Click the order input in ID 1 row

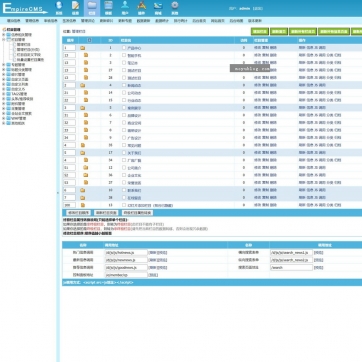click(x=69, y=48)
